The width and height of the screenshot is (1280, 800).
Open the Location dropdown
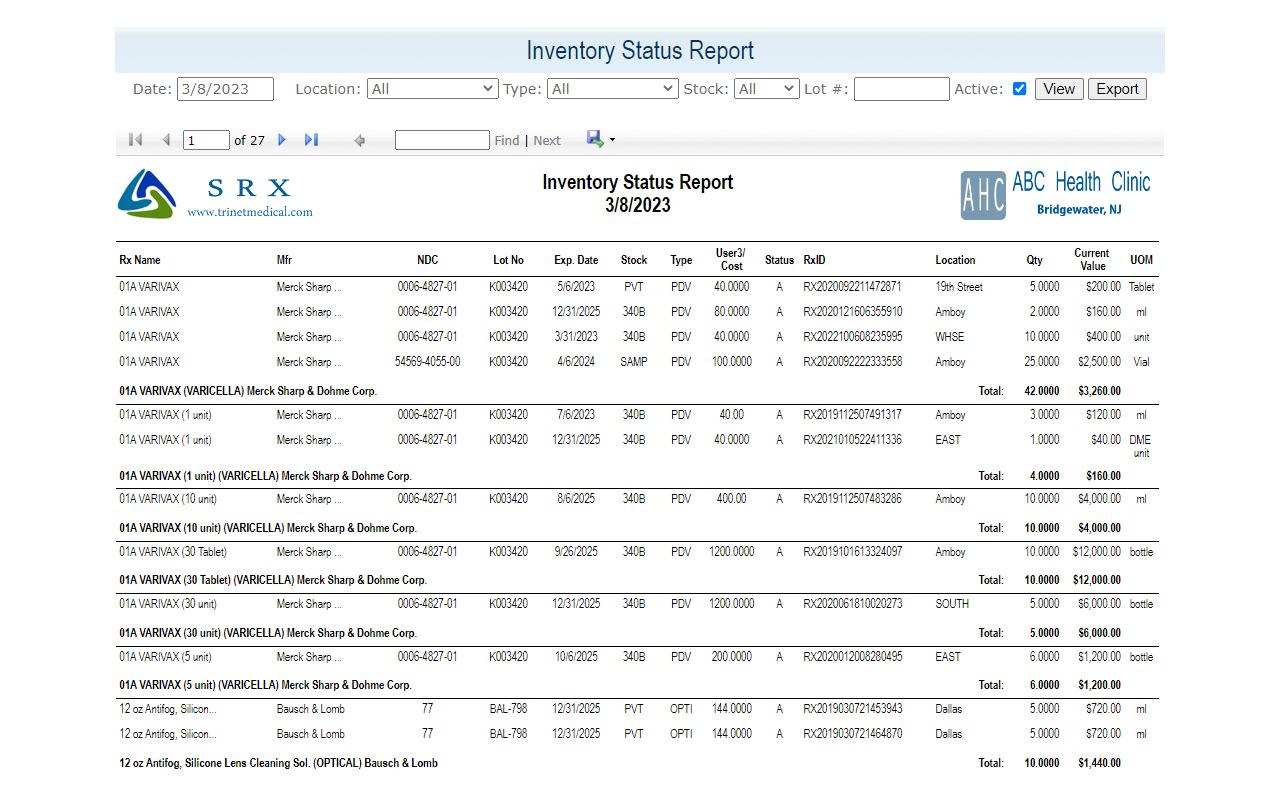click(432, 89)
